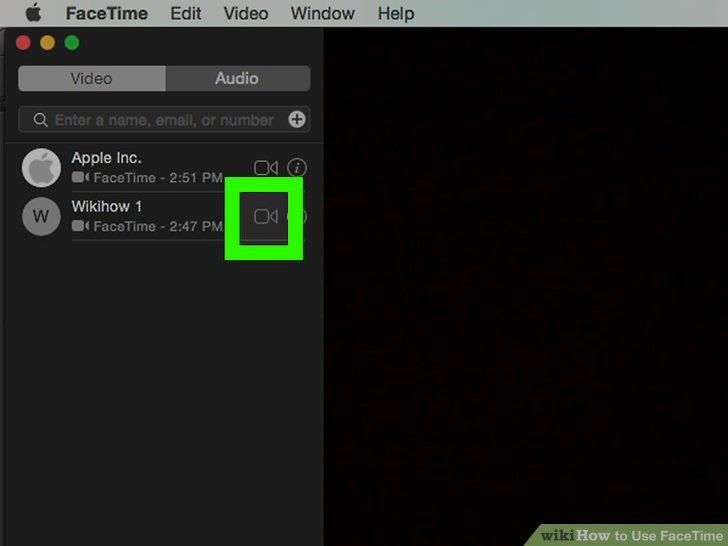This screenshot has height=546, width=728.
Task: Select the Wikihow 1 W avatar
Action: point(41,216)
